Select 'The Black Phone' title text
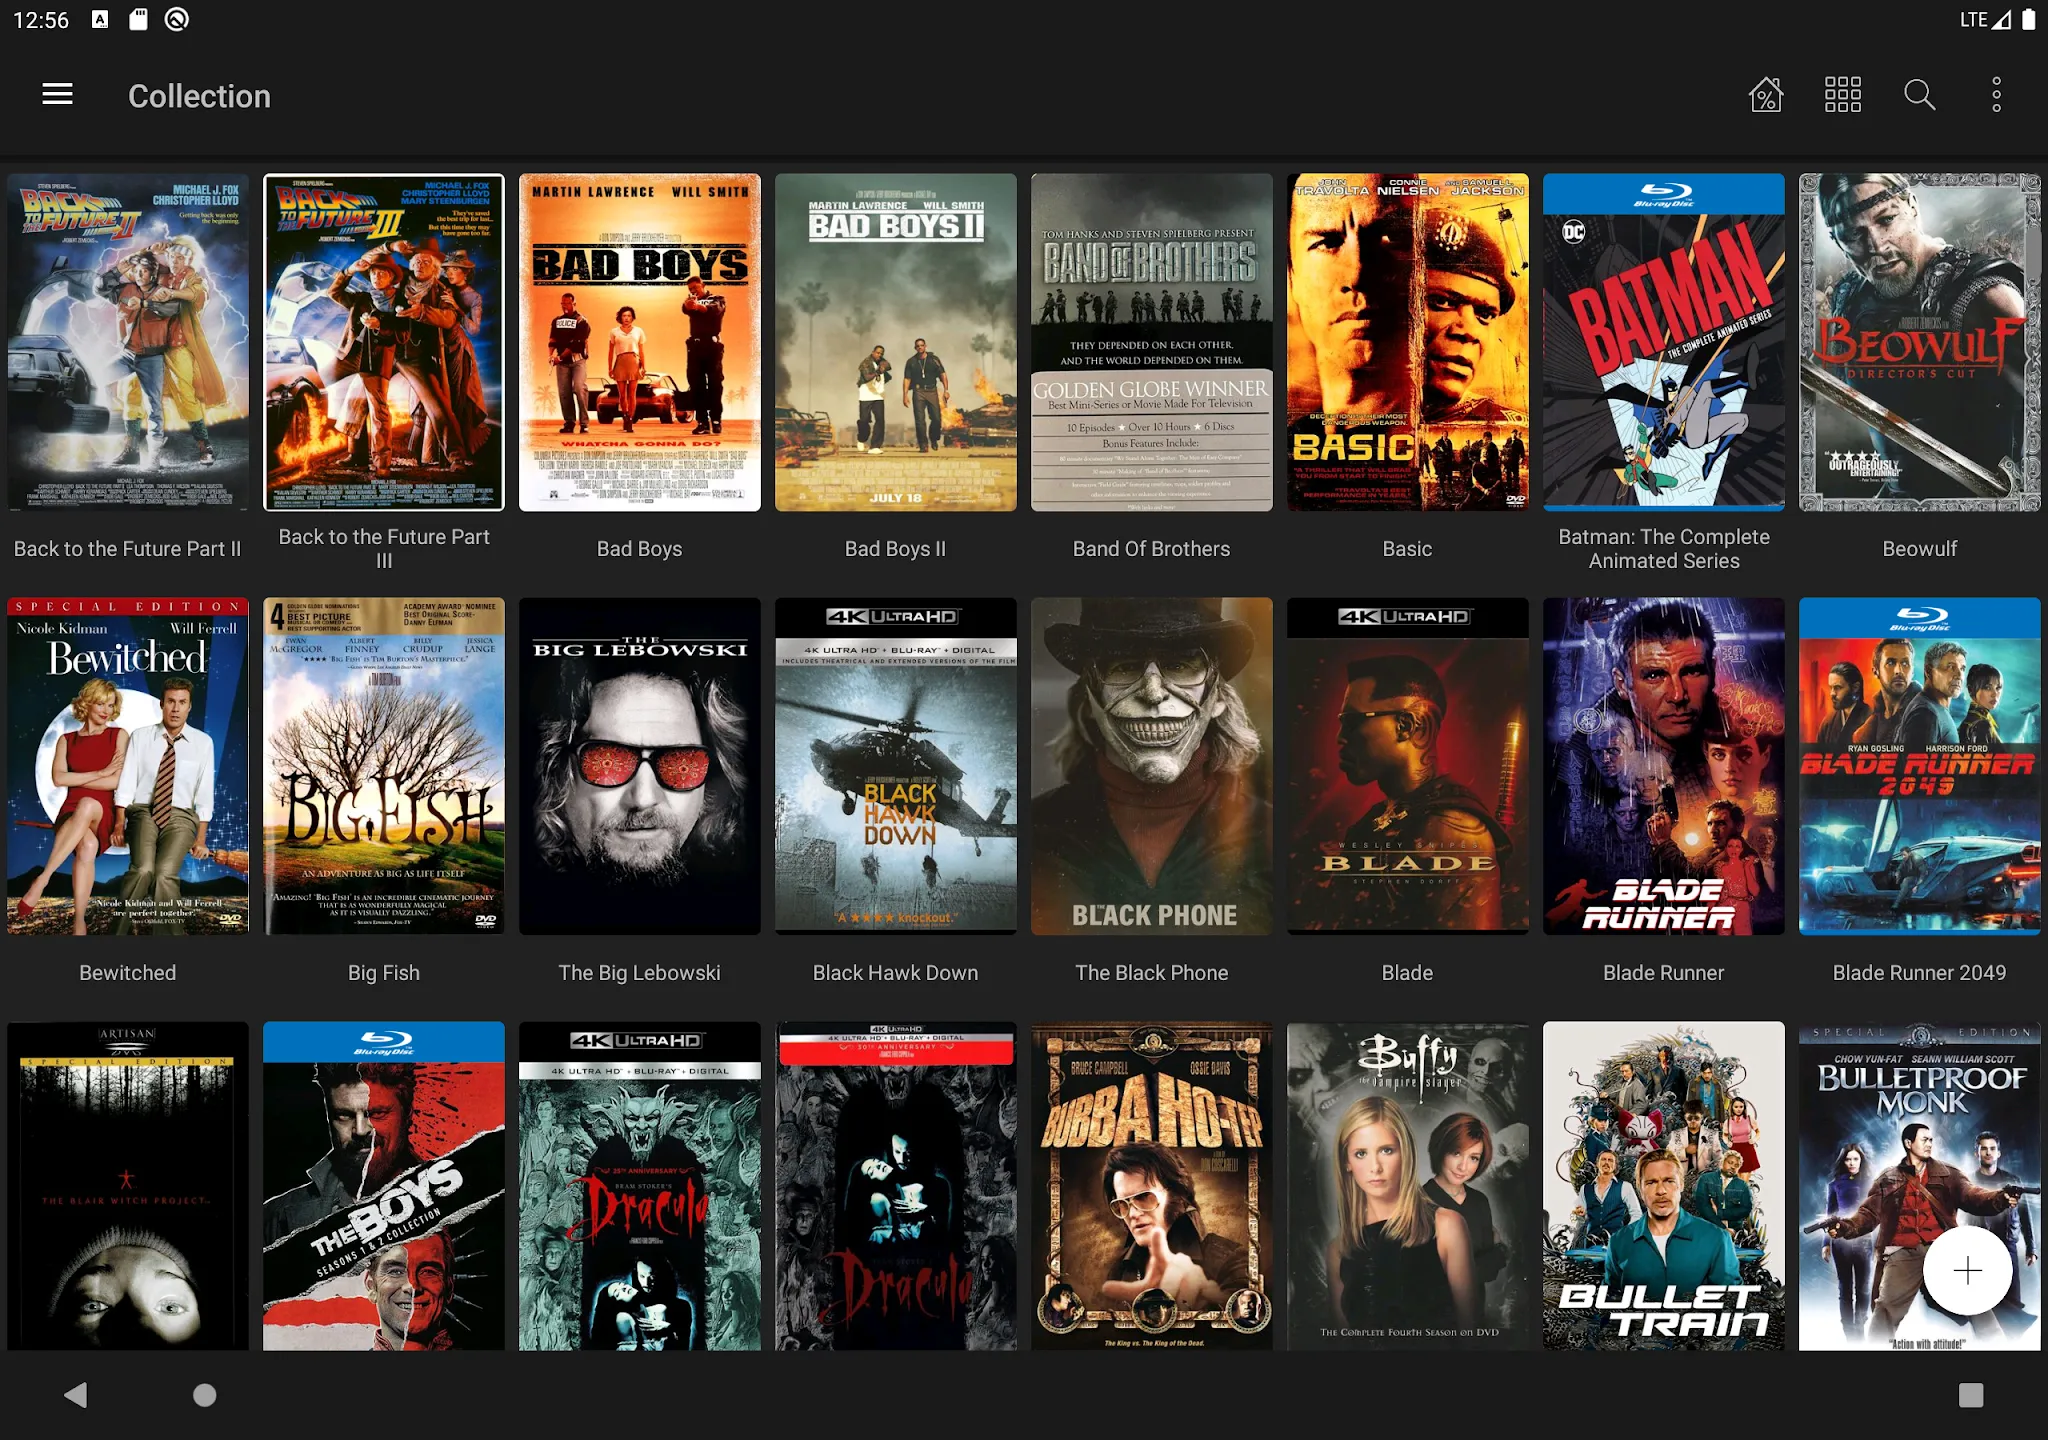This screenshot has width=2048, height=1440. tap(1152, 973)
